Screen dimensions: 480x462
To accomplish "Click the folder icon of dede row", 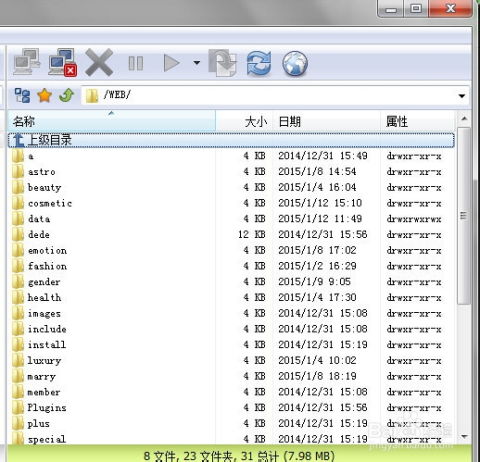I will click(18, 235).
